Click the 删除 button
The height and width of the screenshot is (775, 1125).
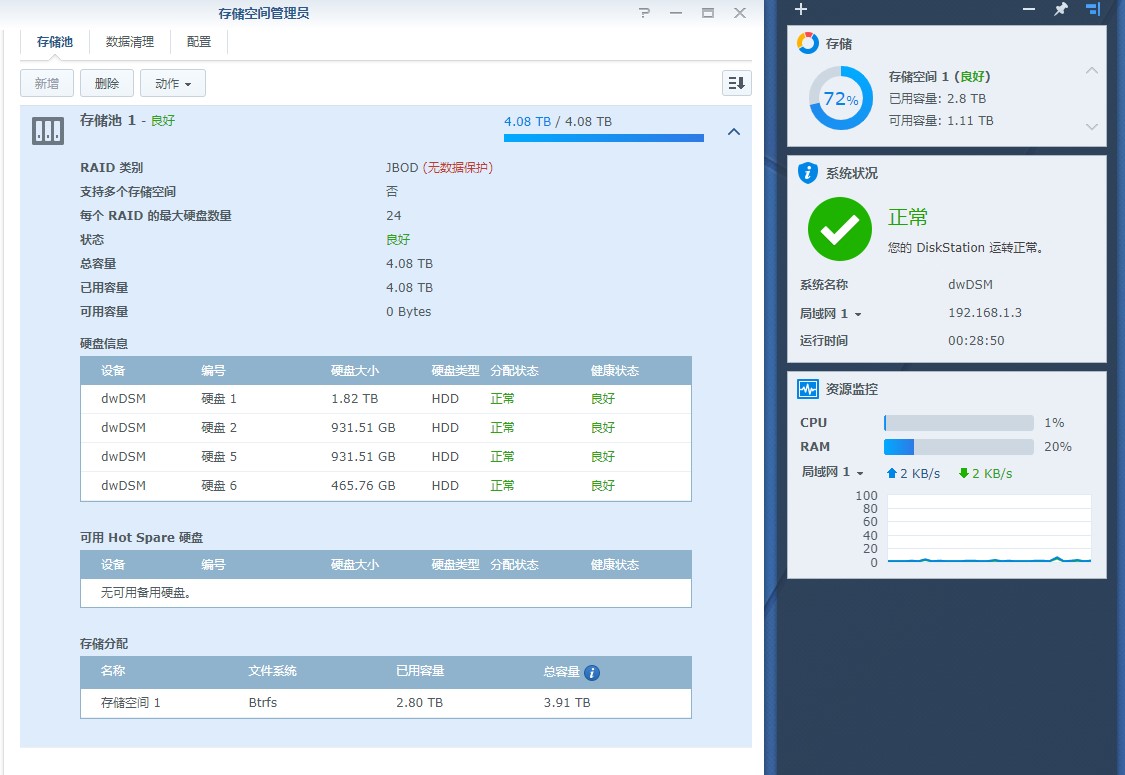pos(106,84)
